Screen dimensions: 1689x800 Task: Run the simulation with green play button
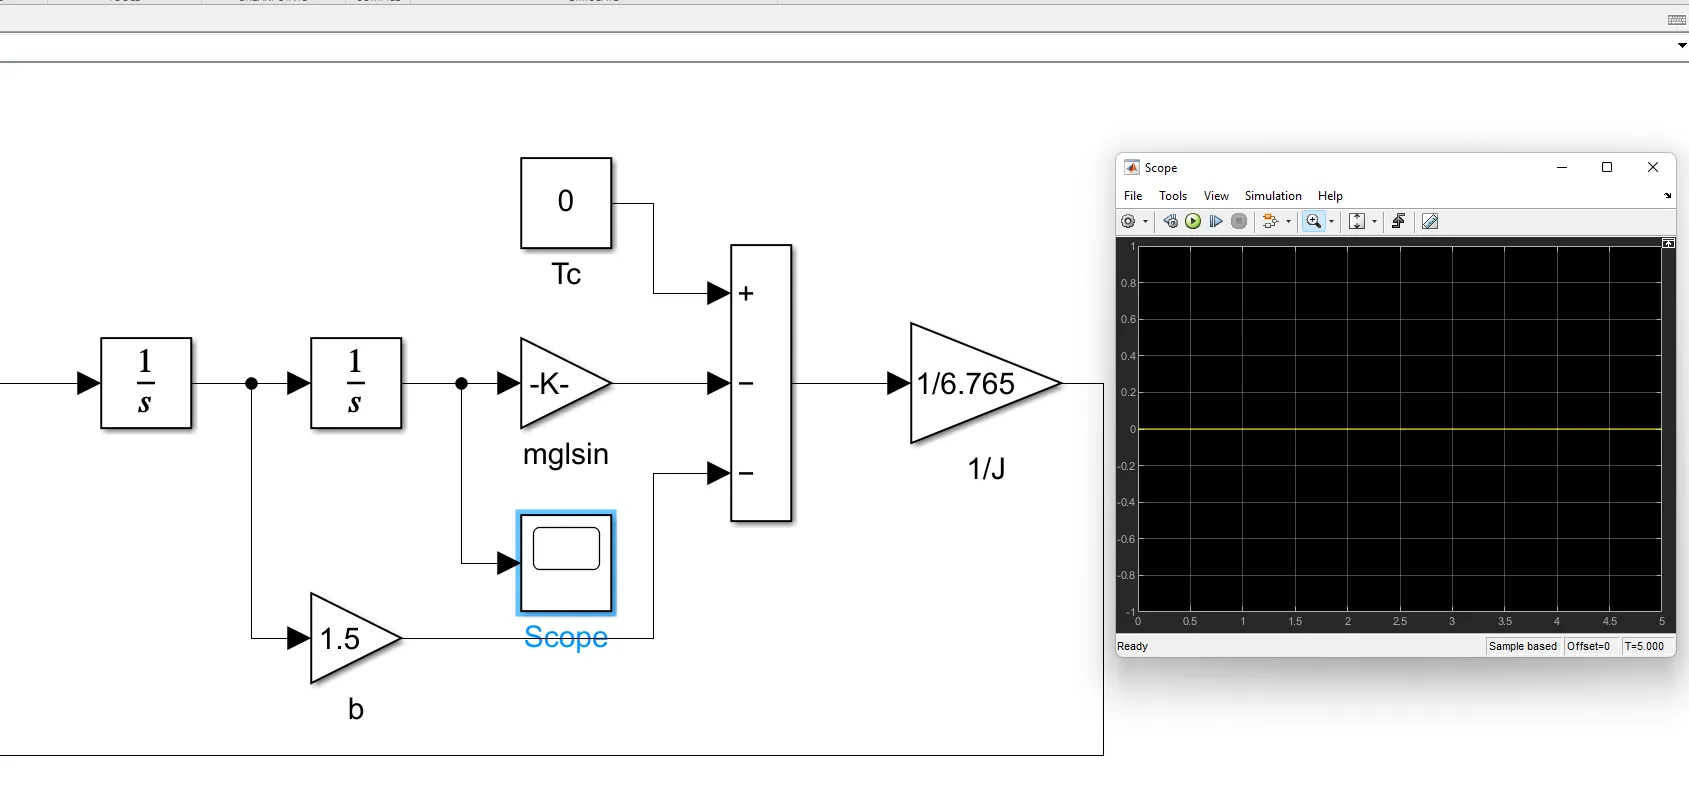[1193, 222]
